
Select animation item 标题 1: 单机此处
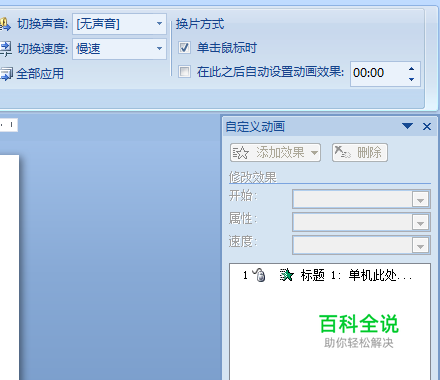[x=330, y=275]
